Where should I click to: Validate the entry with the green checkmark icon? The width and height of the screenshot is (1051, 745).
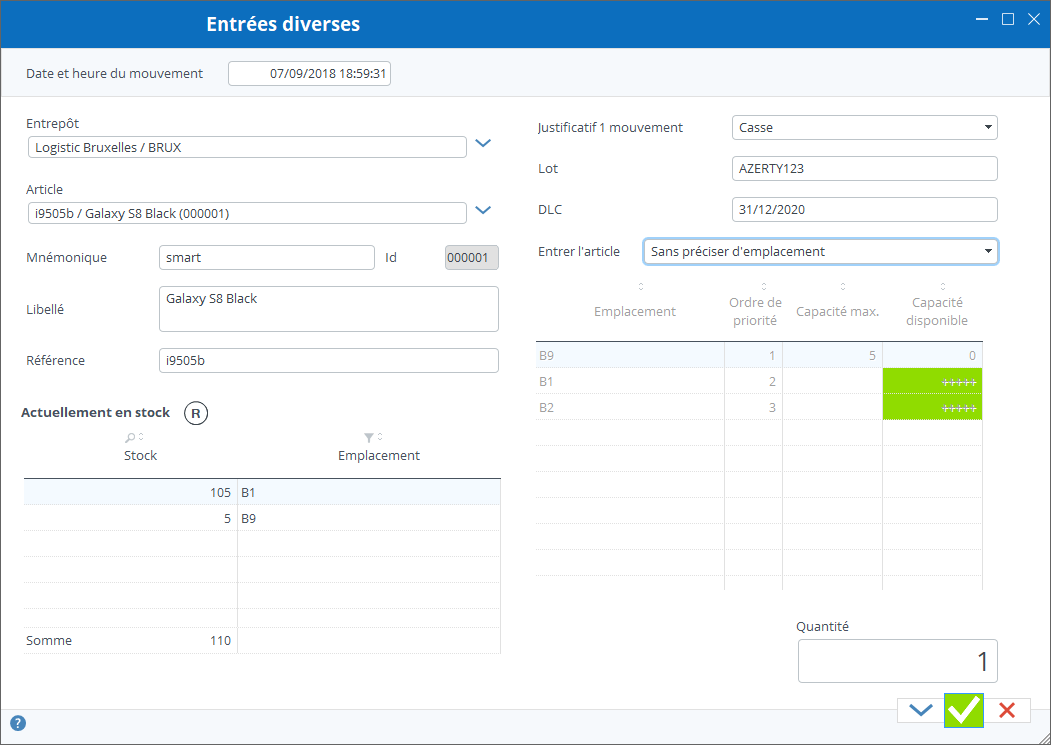(x=963, y=710)
